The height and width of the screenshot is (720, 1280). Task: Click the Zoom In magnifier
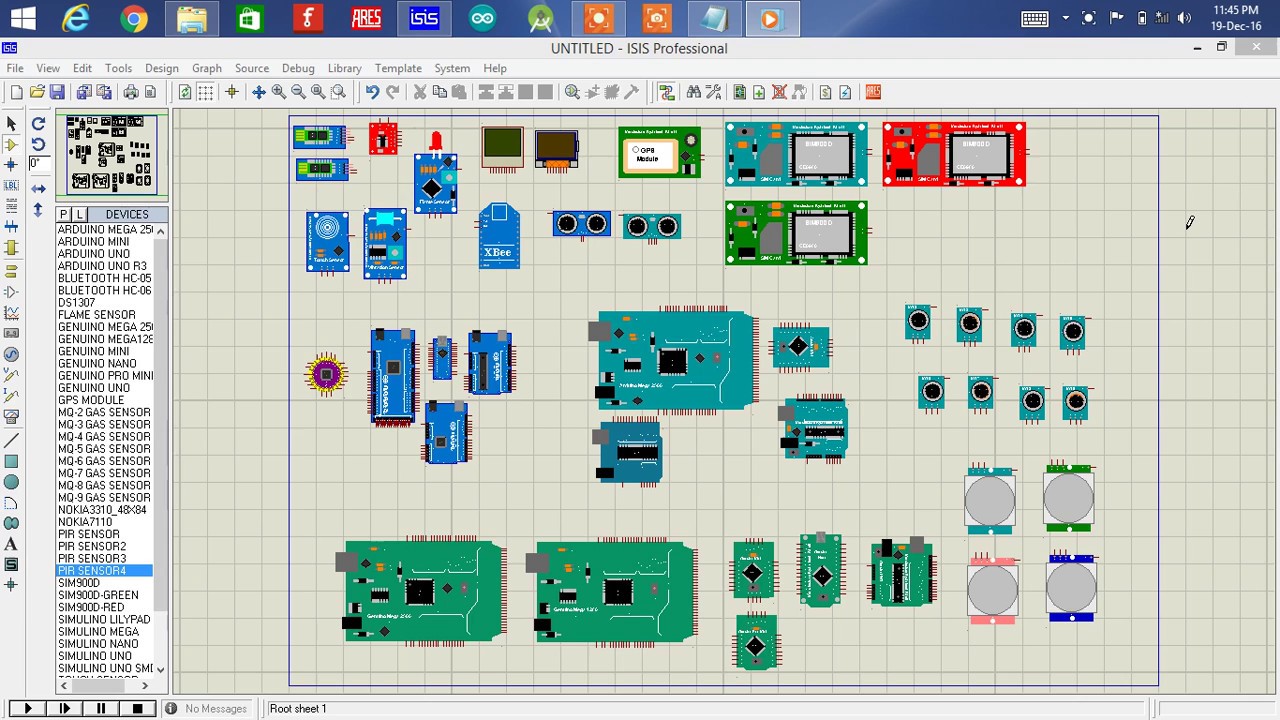pyautogui.click(x=279, y=92)
